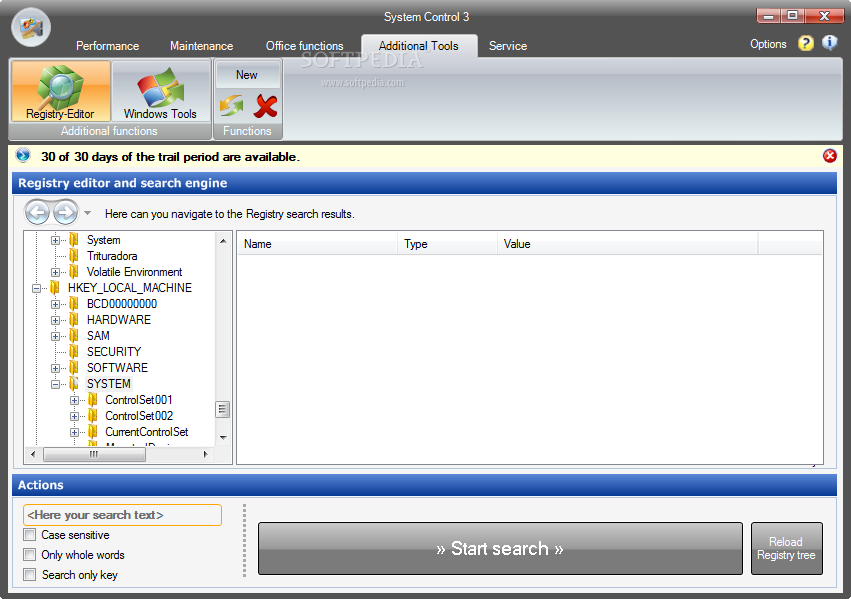Click tree horizontal scroll right arrow

[x=206, y=454]
